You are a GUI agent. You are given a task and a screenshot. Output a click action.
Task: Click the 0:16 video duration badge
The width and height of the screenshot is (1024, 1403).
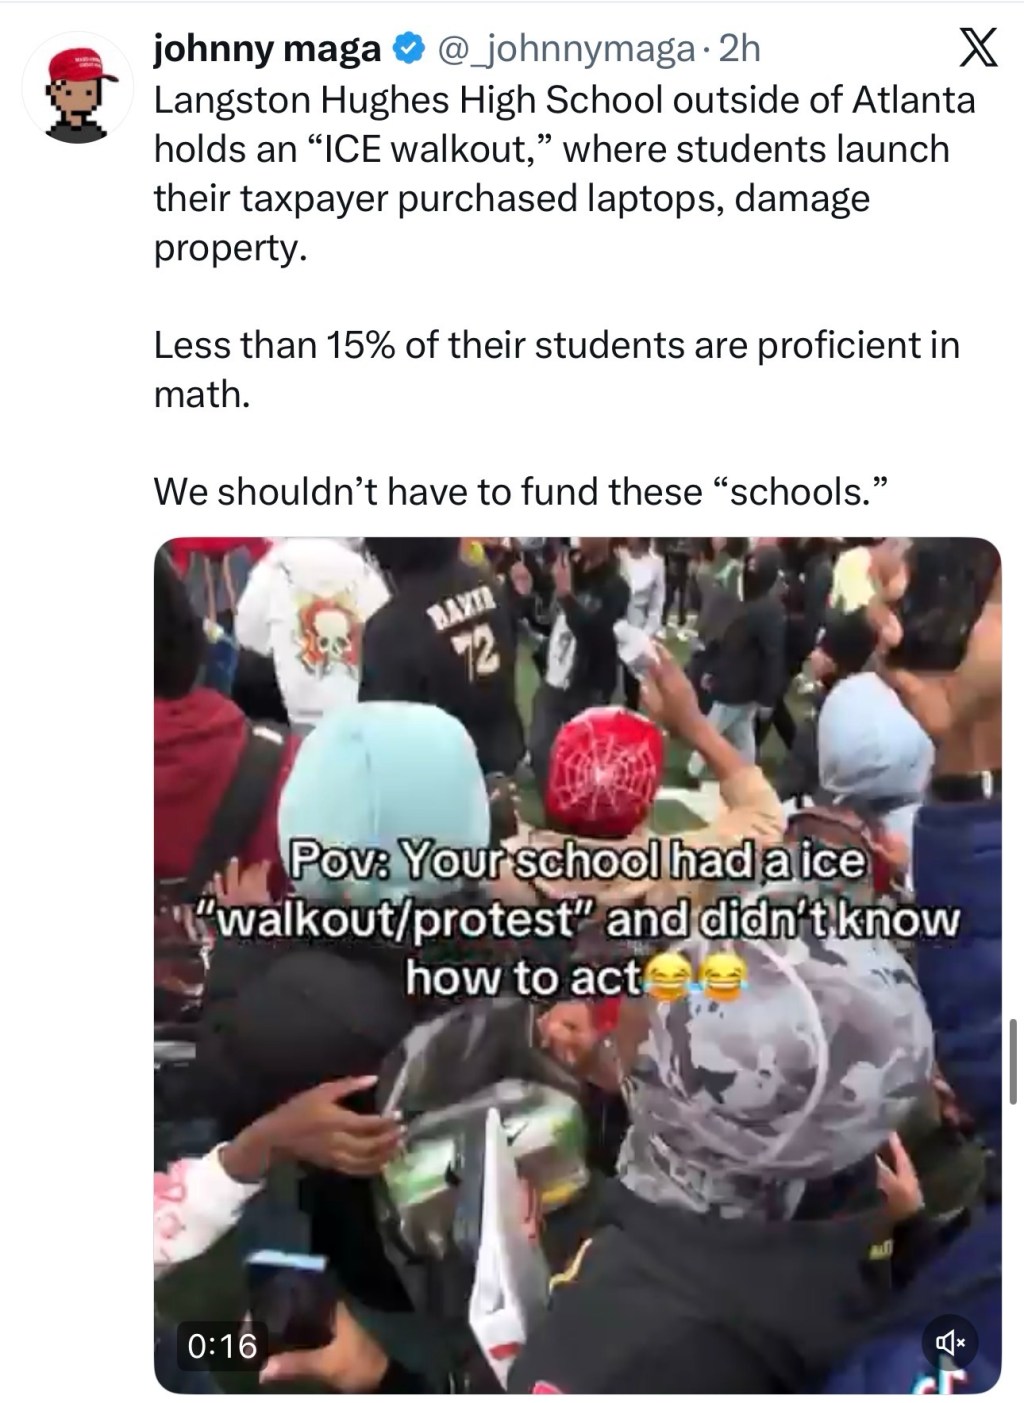(222, 1346)
